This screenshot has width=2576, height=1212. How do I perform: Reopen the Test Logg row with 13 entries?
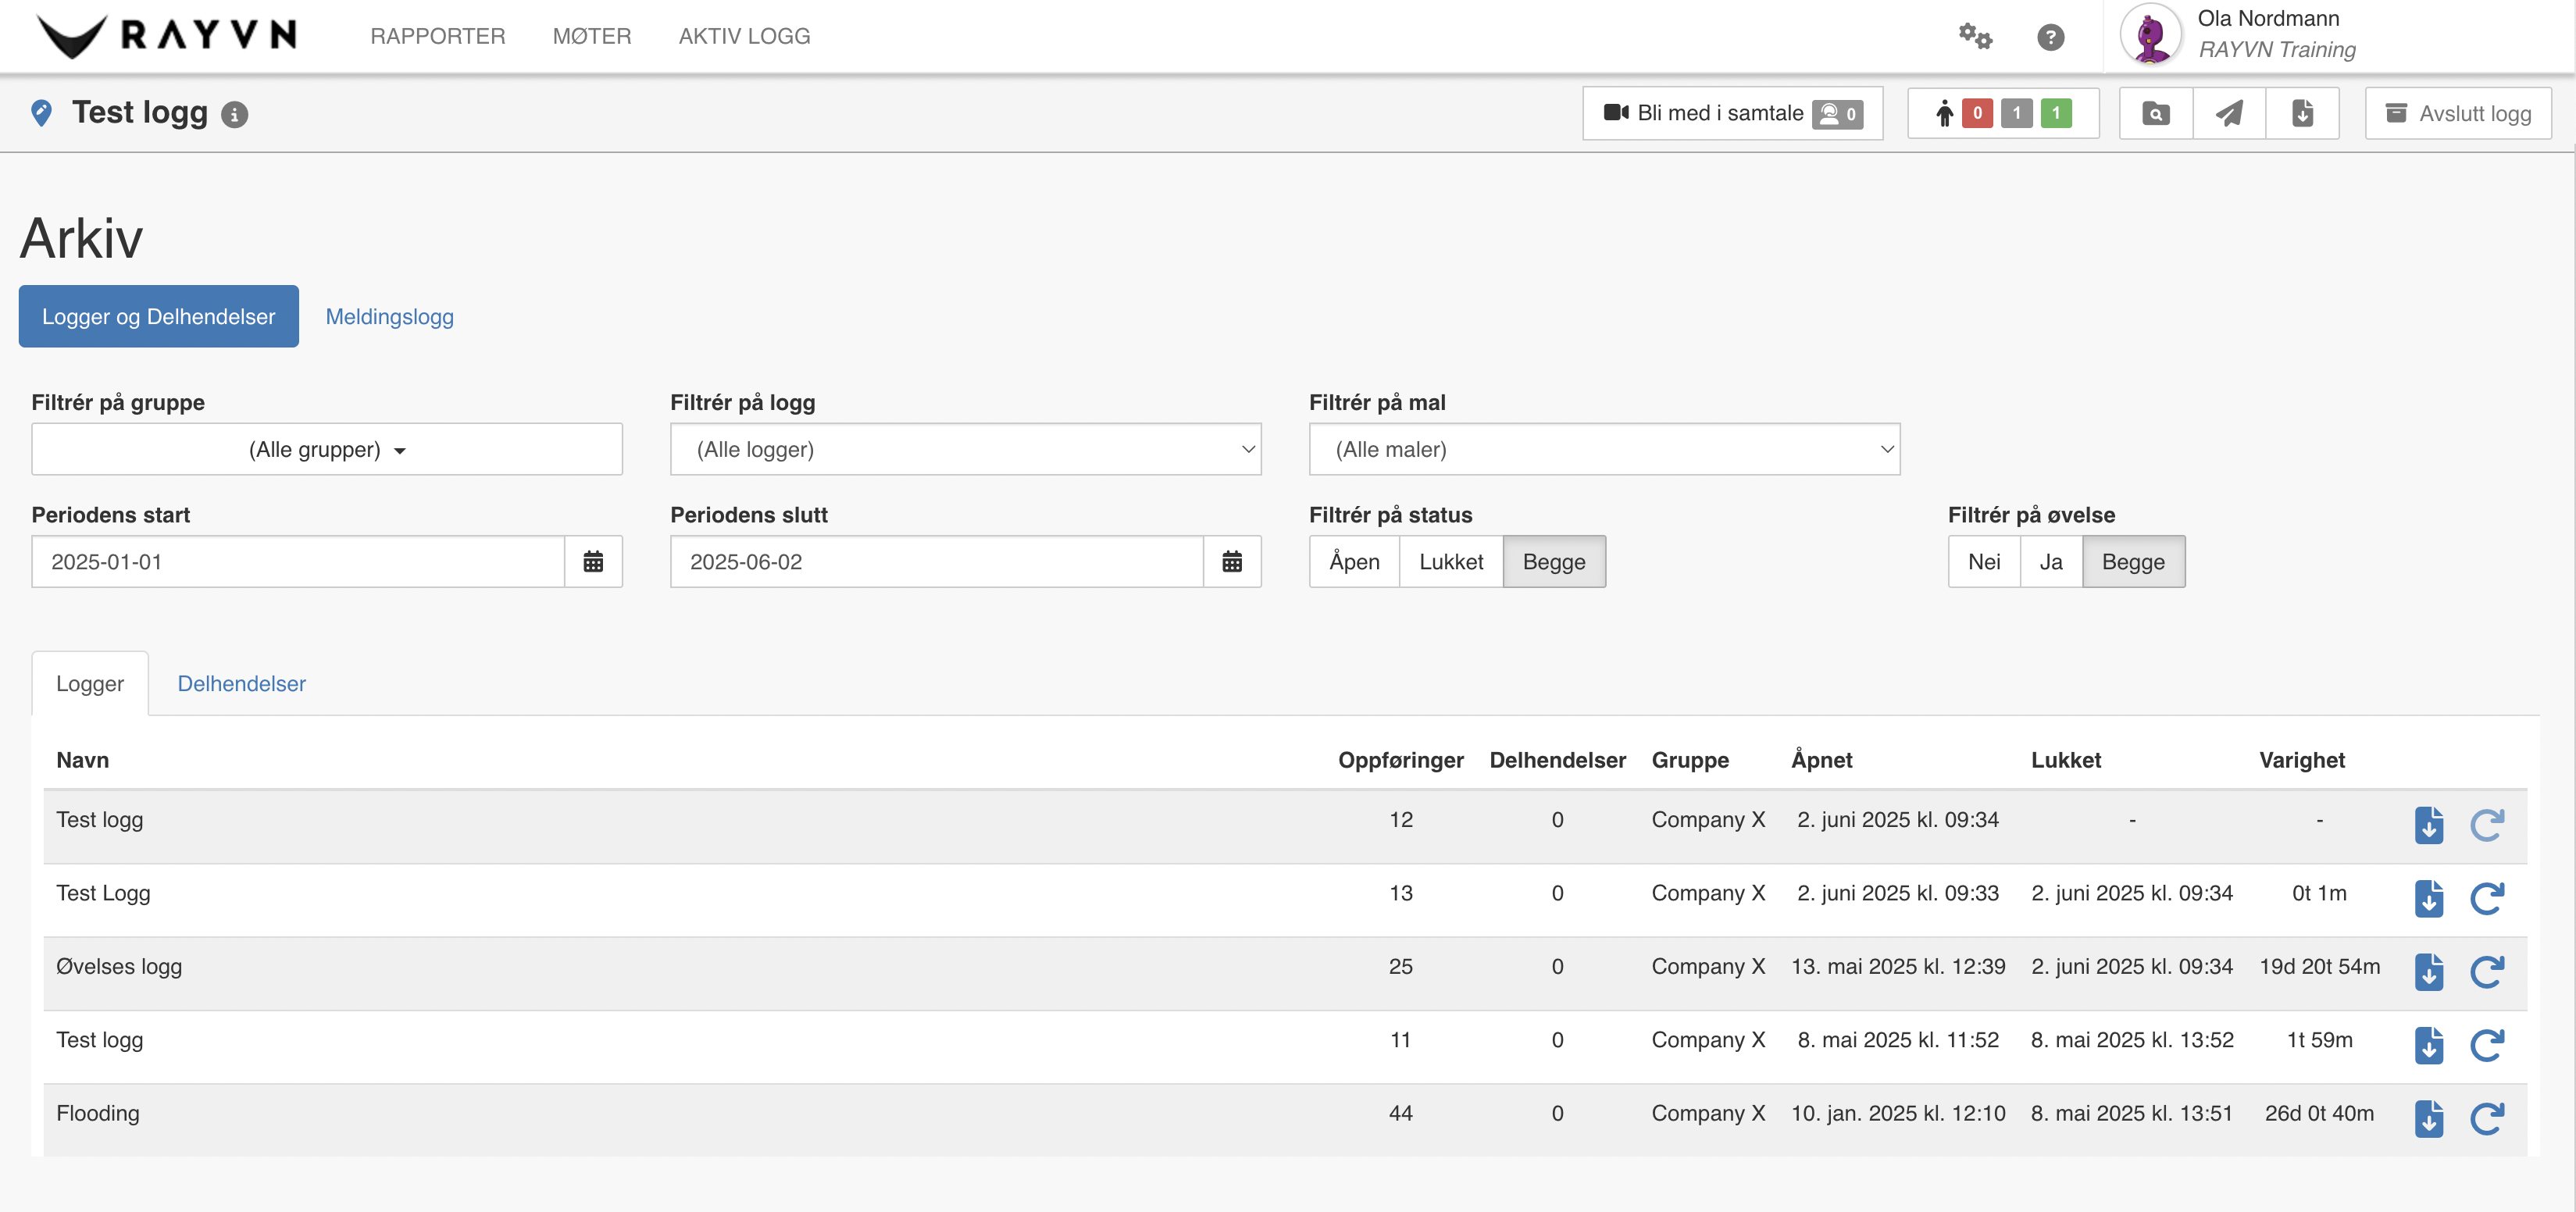click(x=2487, y=898)
